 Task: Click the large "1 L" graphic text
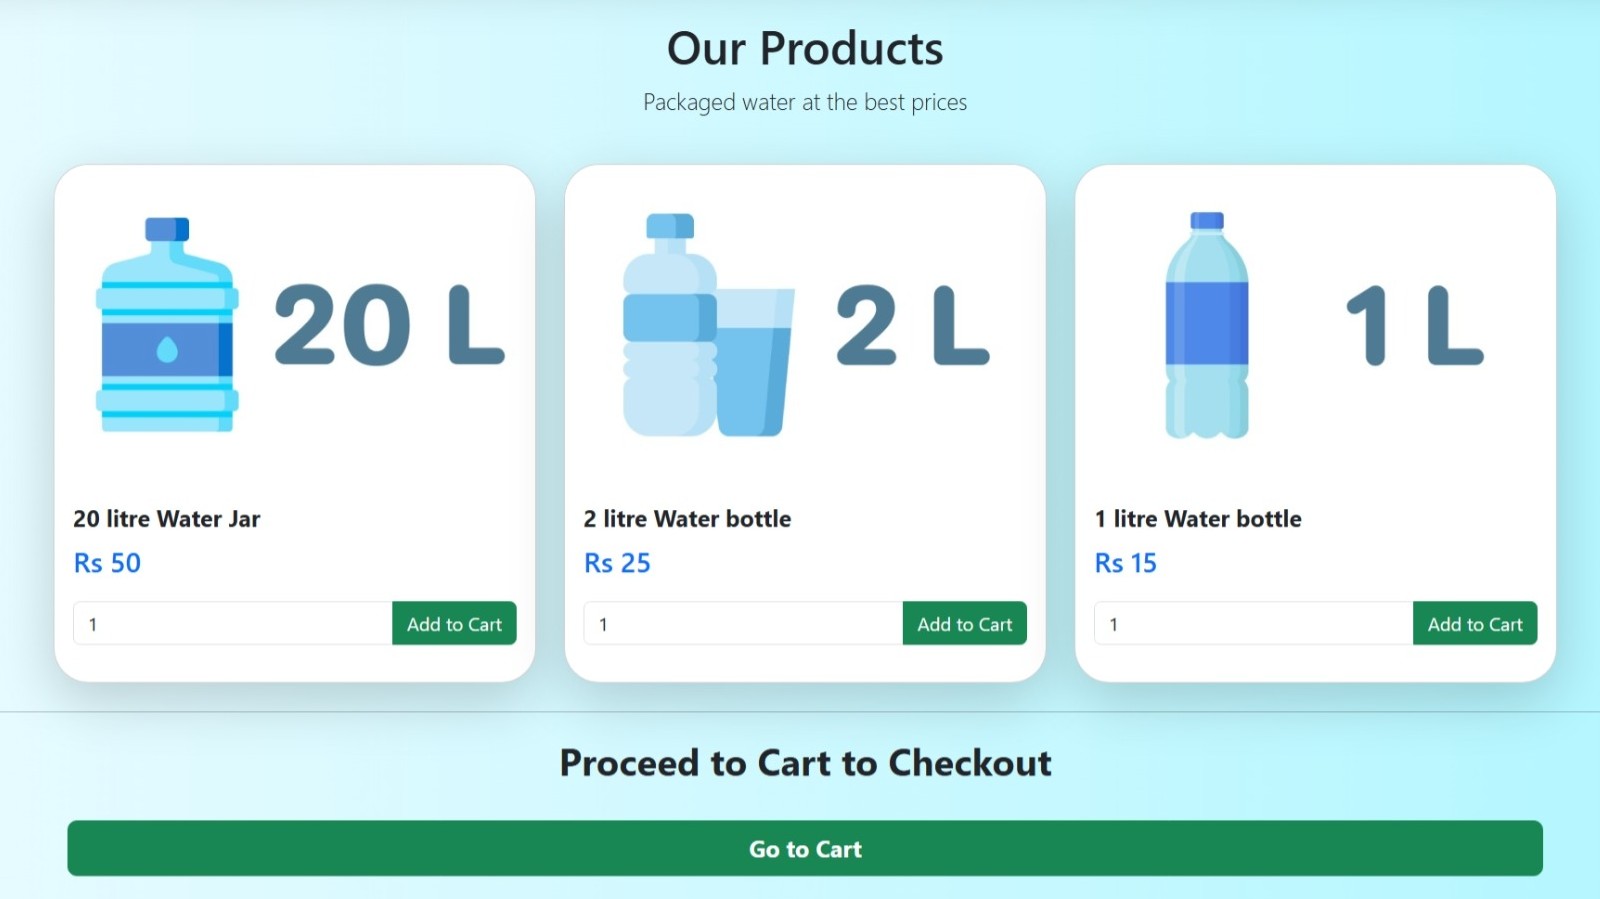[1414, 324]
